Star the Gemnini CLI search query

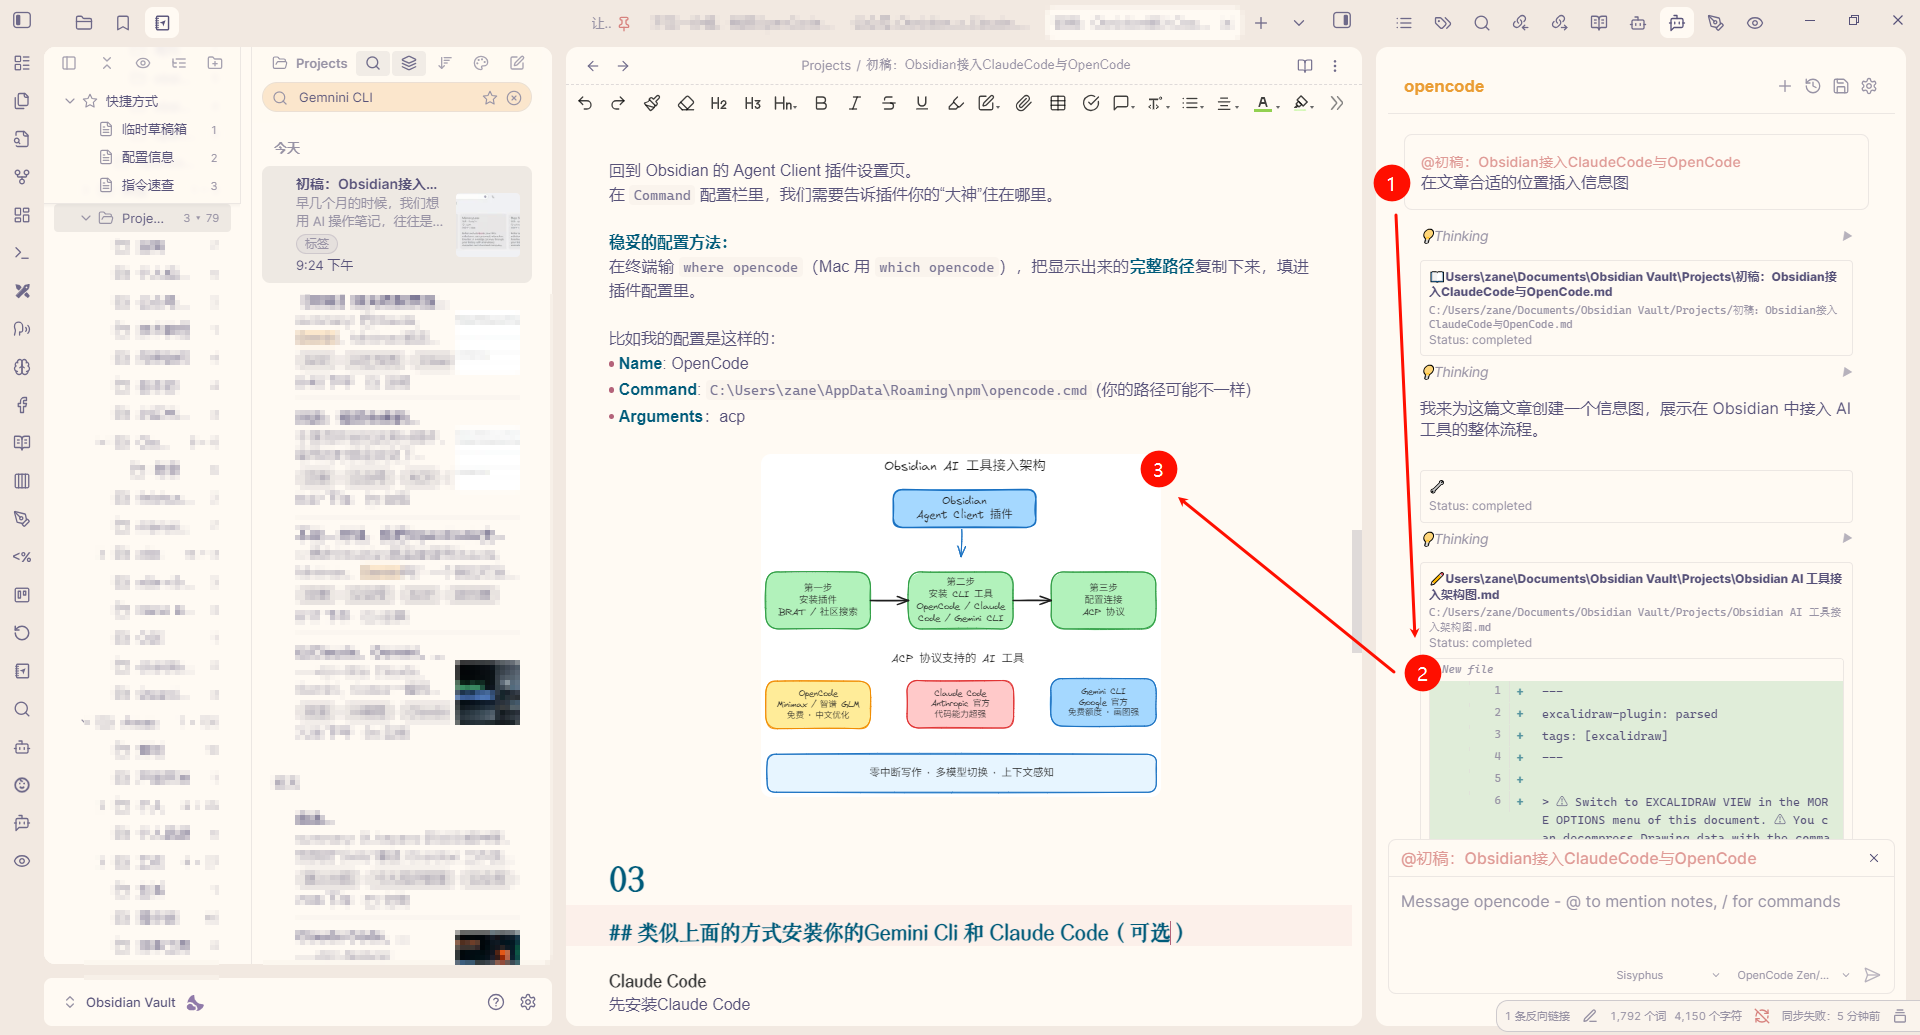click(x=490, y=98)
